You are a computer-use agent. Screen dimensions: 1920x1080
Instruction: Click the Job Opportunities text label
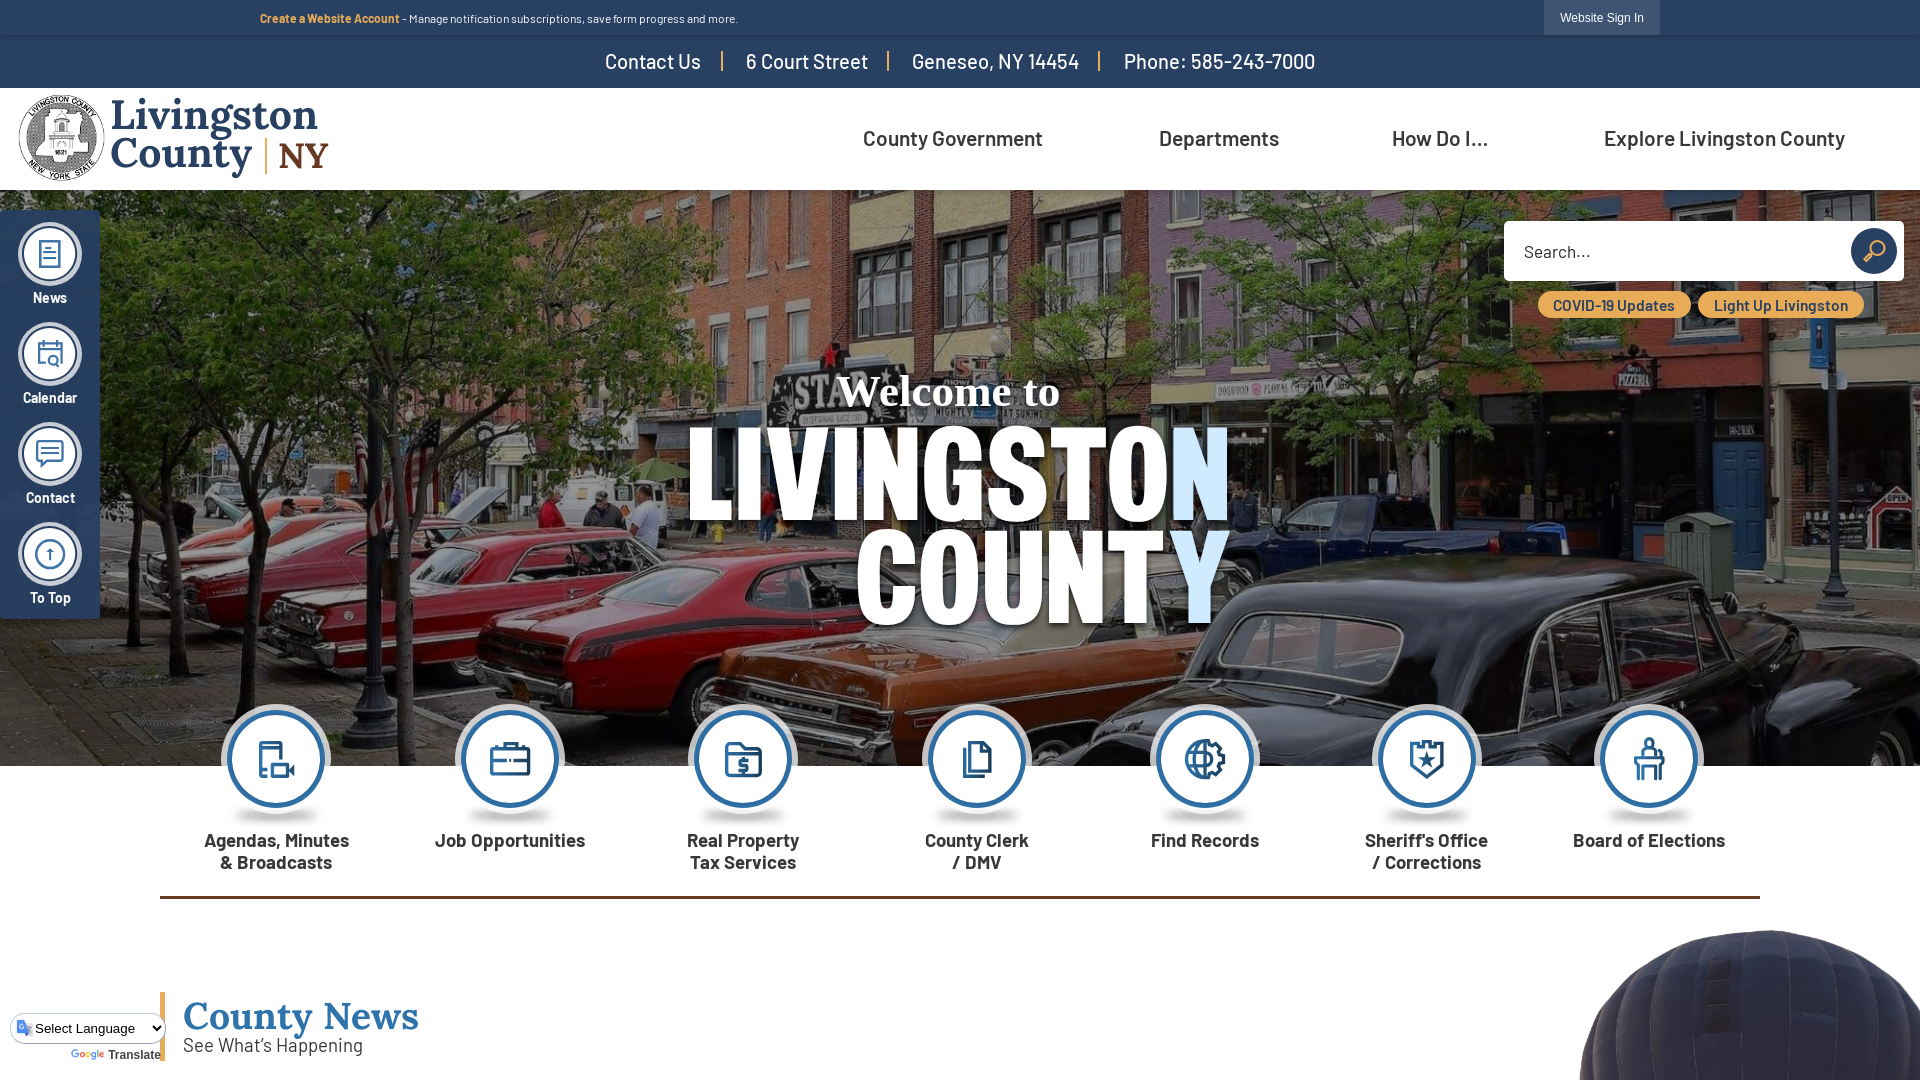pyautogui.click(x=510, y=840)
